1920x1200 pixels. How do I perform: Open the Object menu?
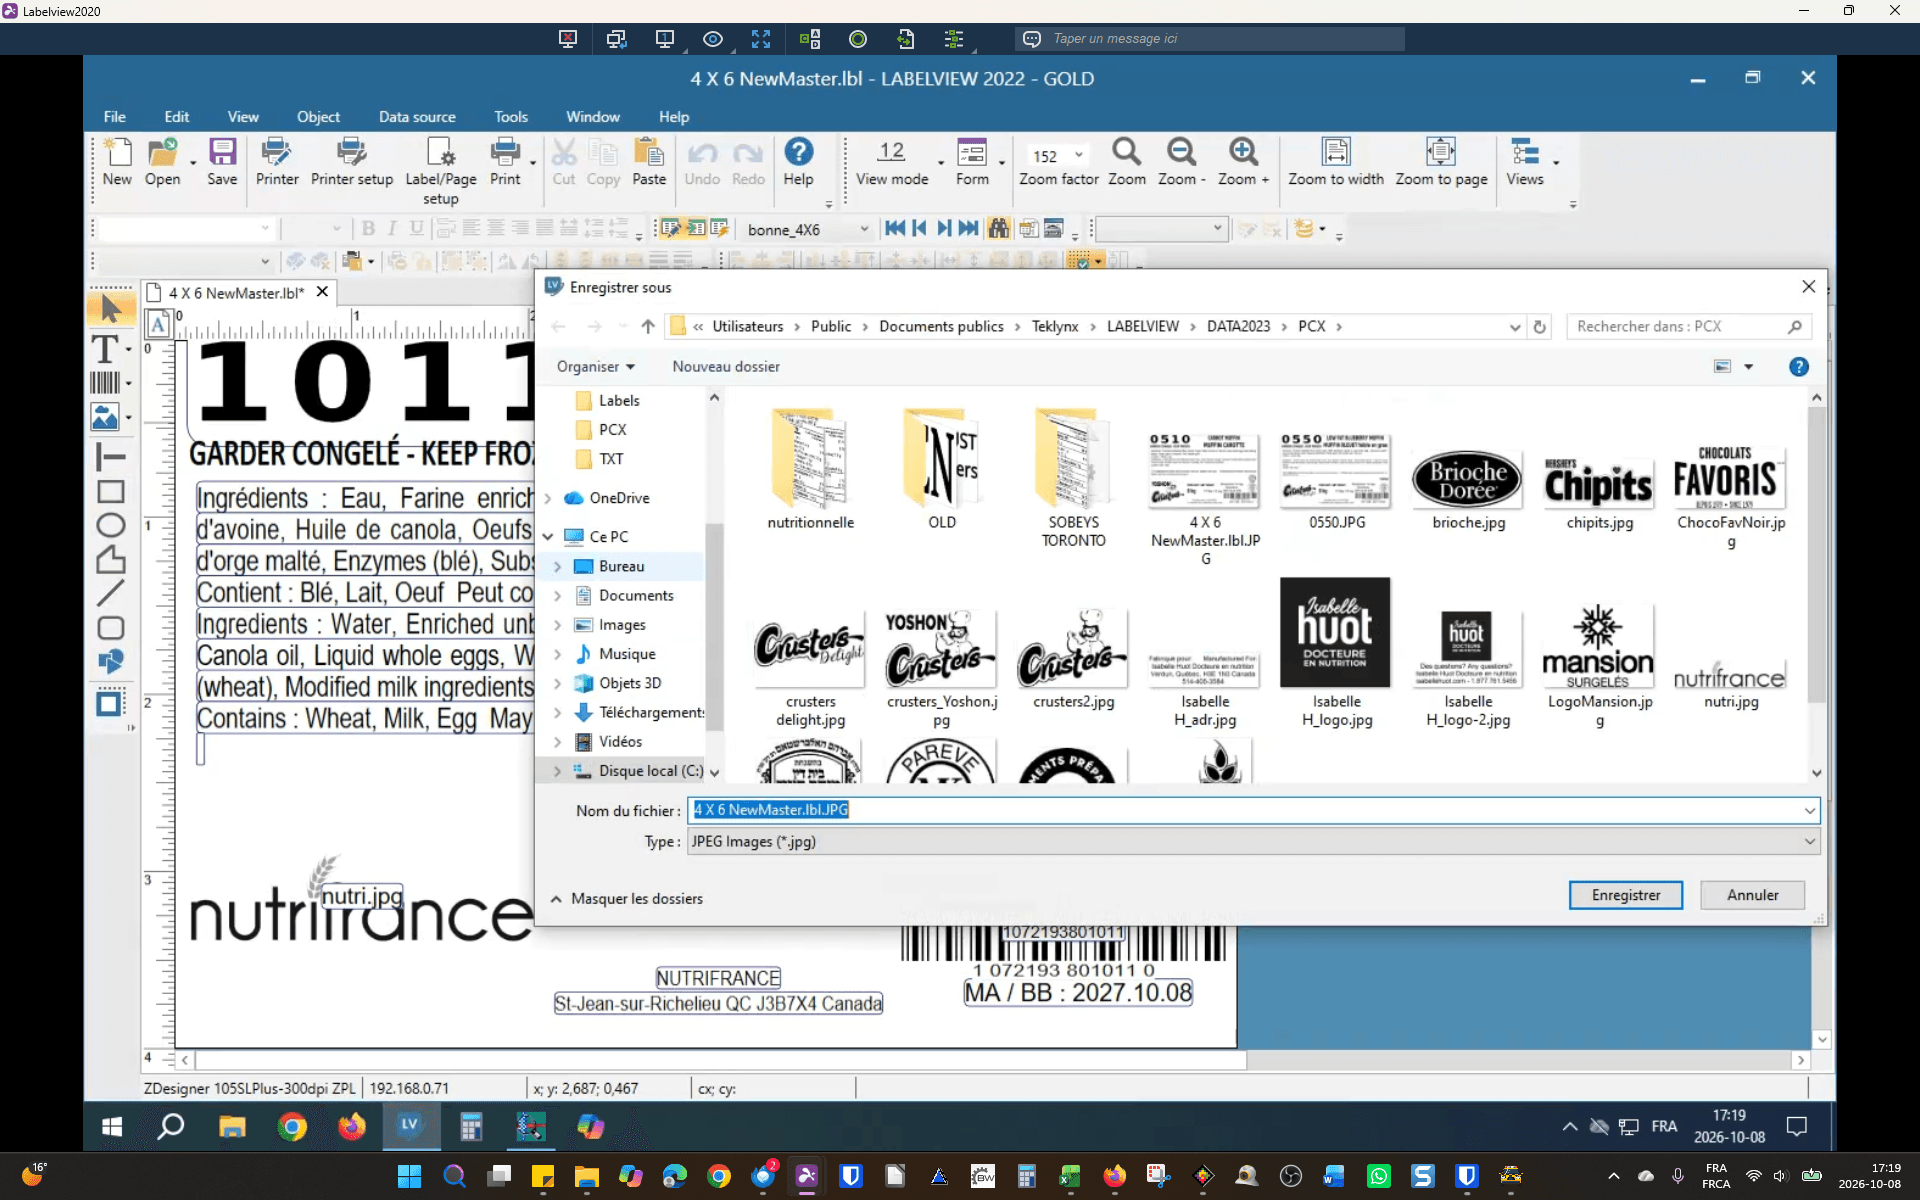coord(318,117)
